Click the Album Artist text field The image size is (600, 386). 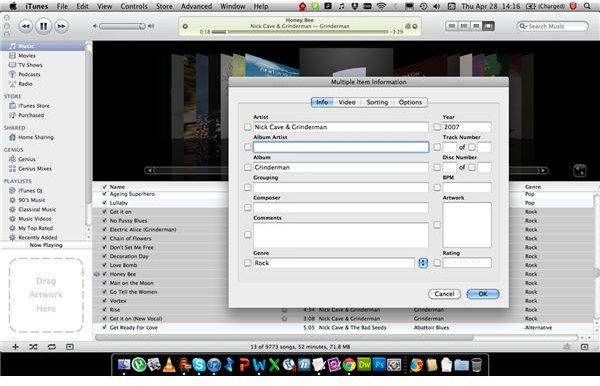coord(341,147)
